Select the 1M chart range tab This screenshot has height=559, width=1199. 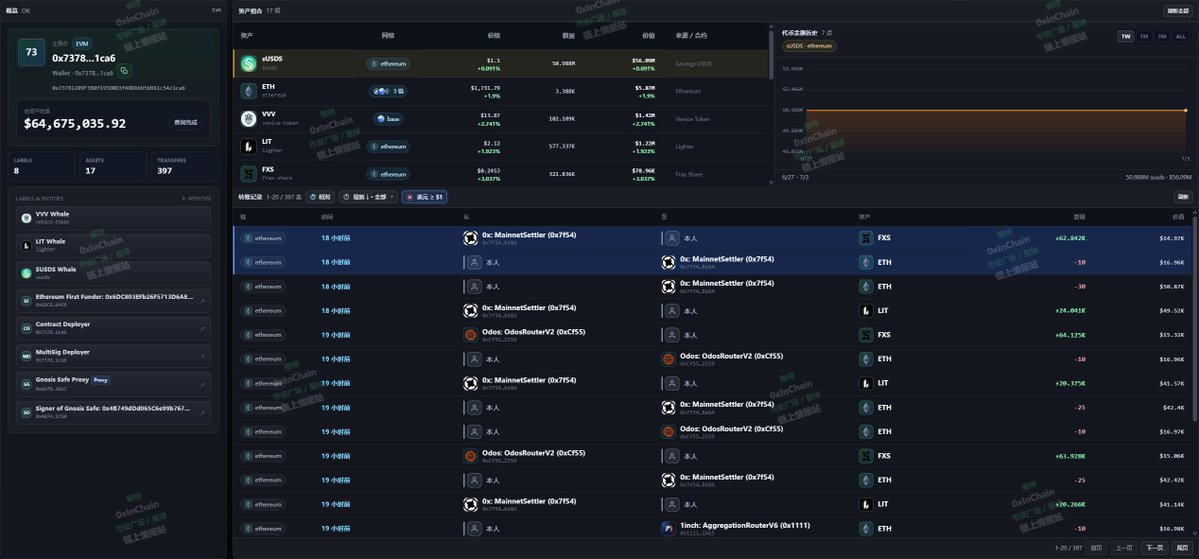tap(1144, 36)
